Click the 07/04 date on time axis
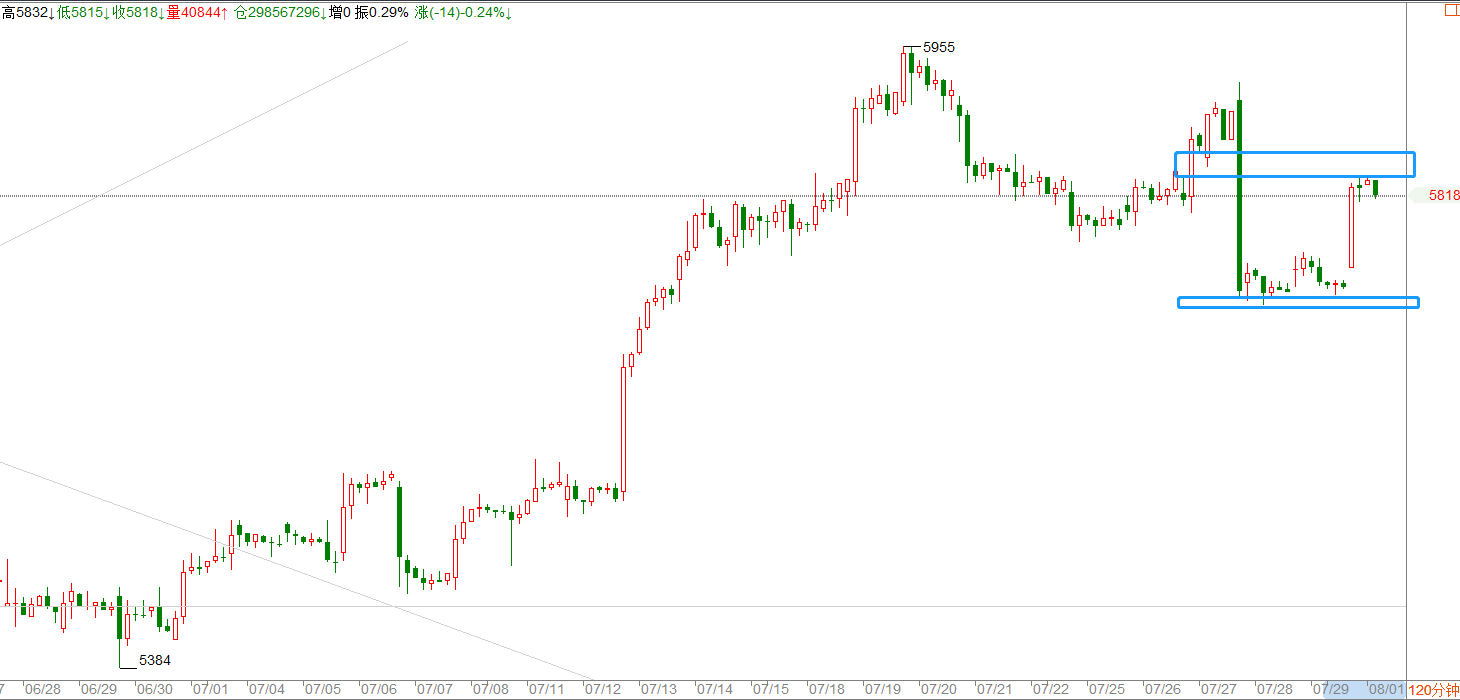Image resolution: width=1460 pixels, height=700 pixels. point(267,690)
